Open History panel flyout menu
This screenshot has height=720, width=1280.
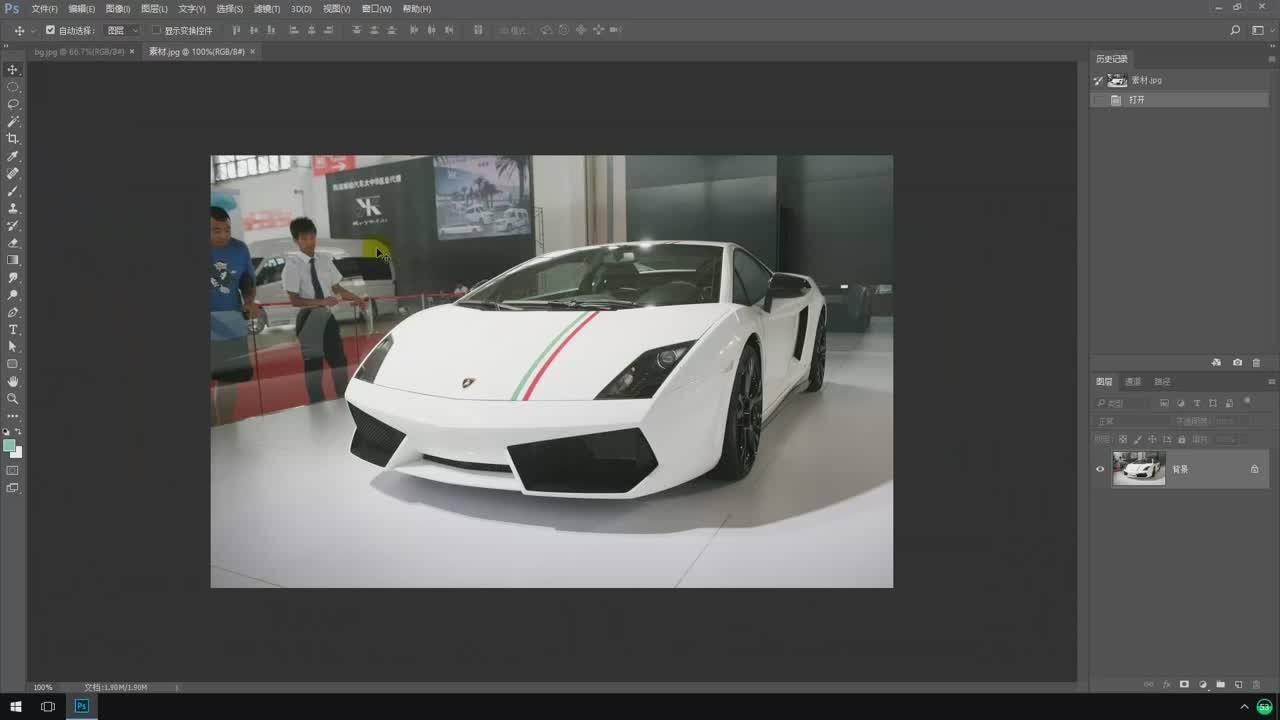pyautogui.click(x=1272, y=59)
